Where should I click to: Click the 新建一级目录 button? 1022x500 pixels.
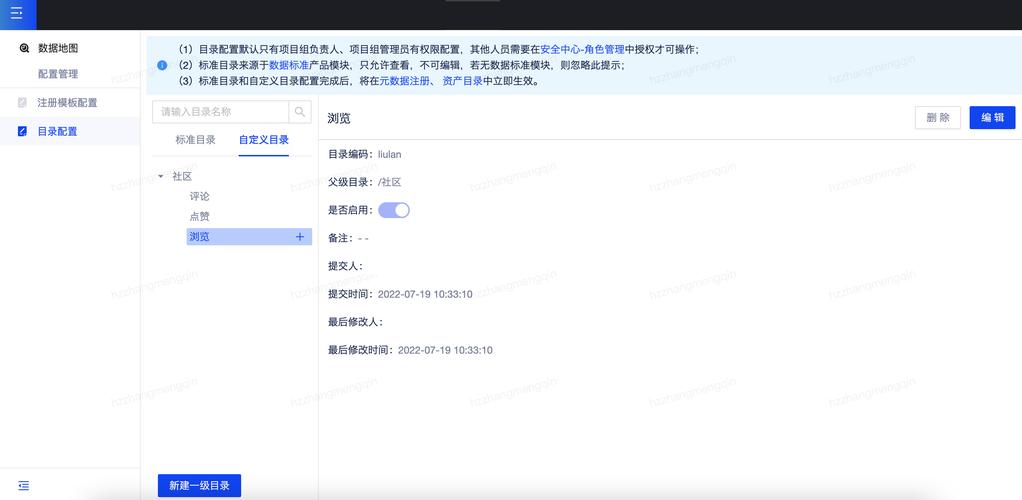pos(199,486)
